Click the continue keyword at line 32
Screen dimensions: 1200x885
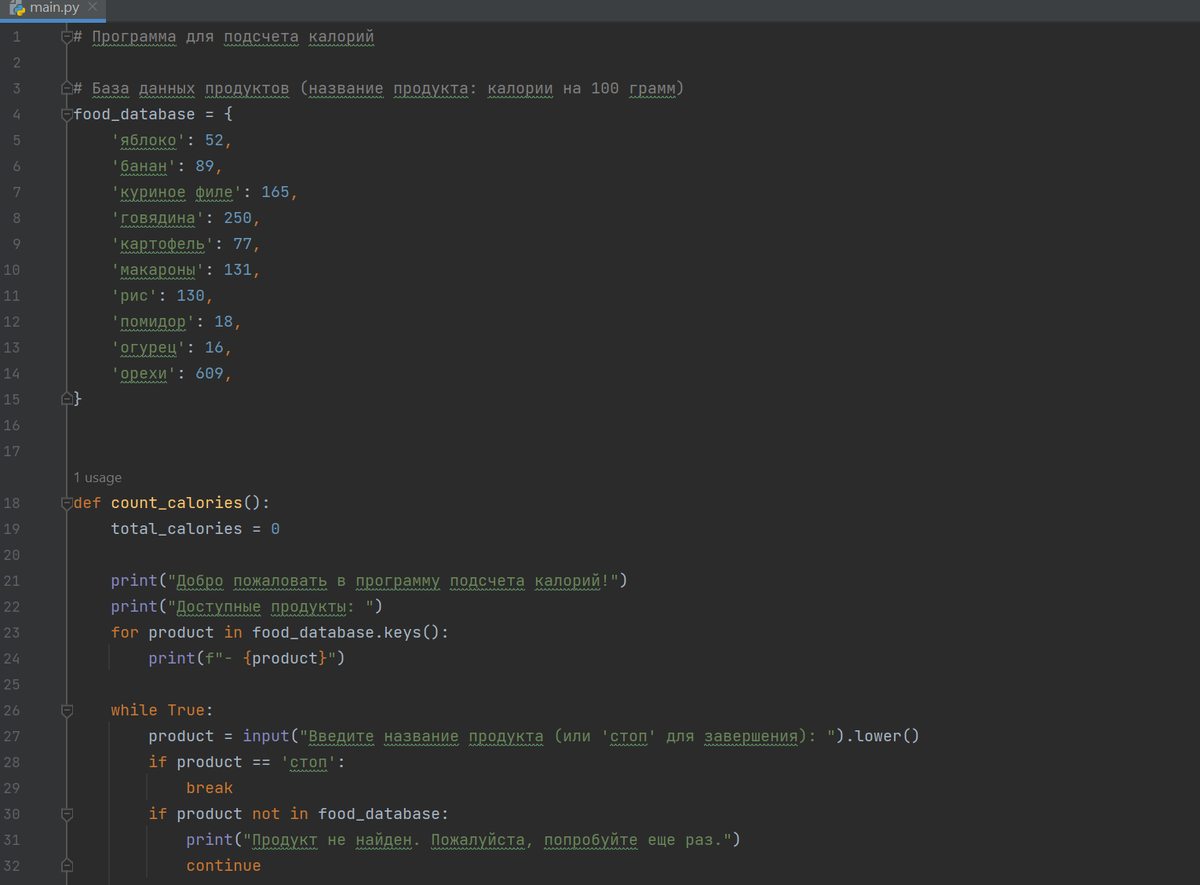(224, 866)
